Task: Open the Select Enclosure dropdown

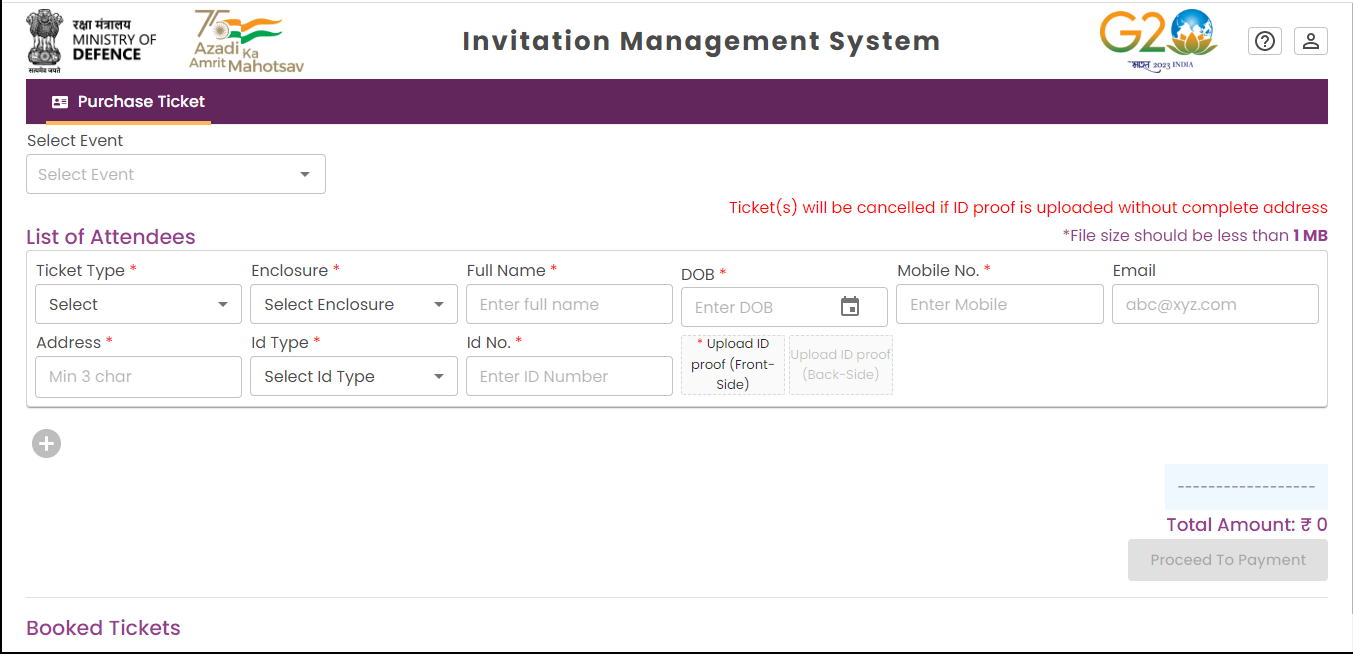Action: (x=353, y=304)
